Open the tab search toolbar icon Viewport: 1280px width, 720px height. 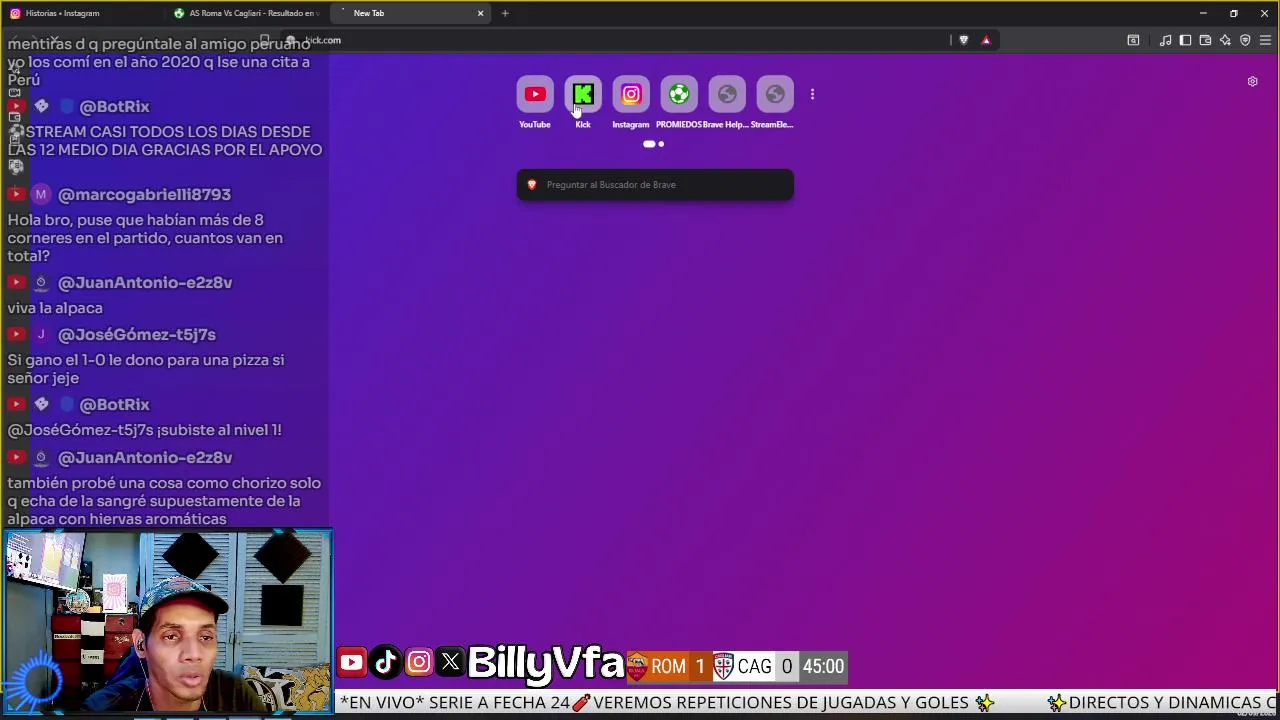1133,40
